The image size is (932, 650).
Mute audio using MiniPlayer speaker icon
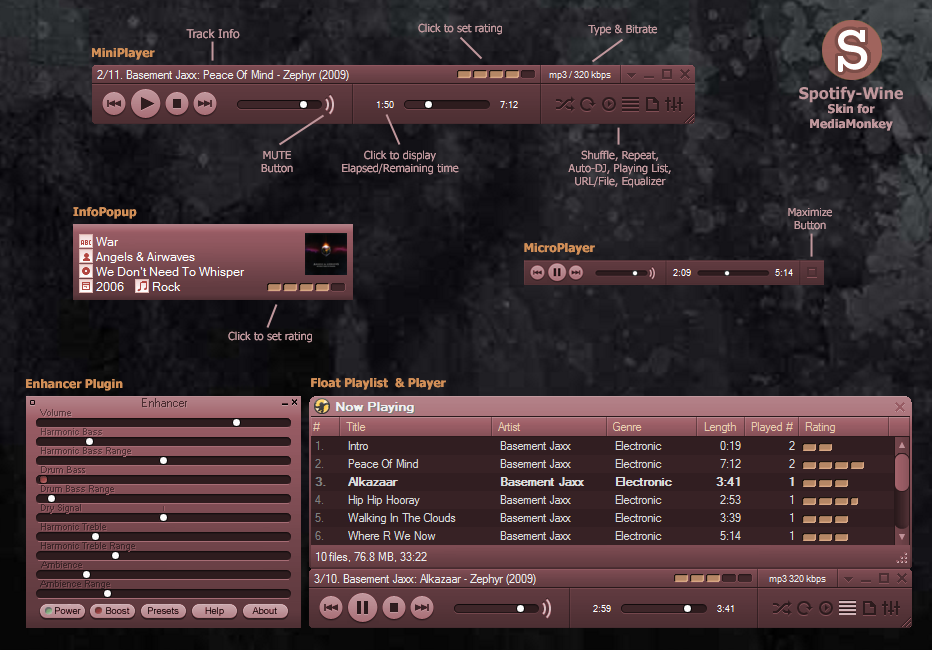329,105
